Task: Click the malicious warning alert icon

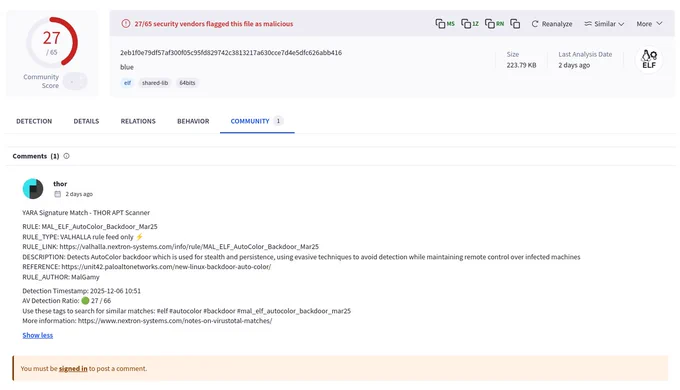Action: [125, 23]
